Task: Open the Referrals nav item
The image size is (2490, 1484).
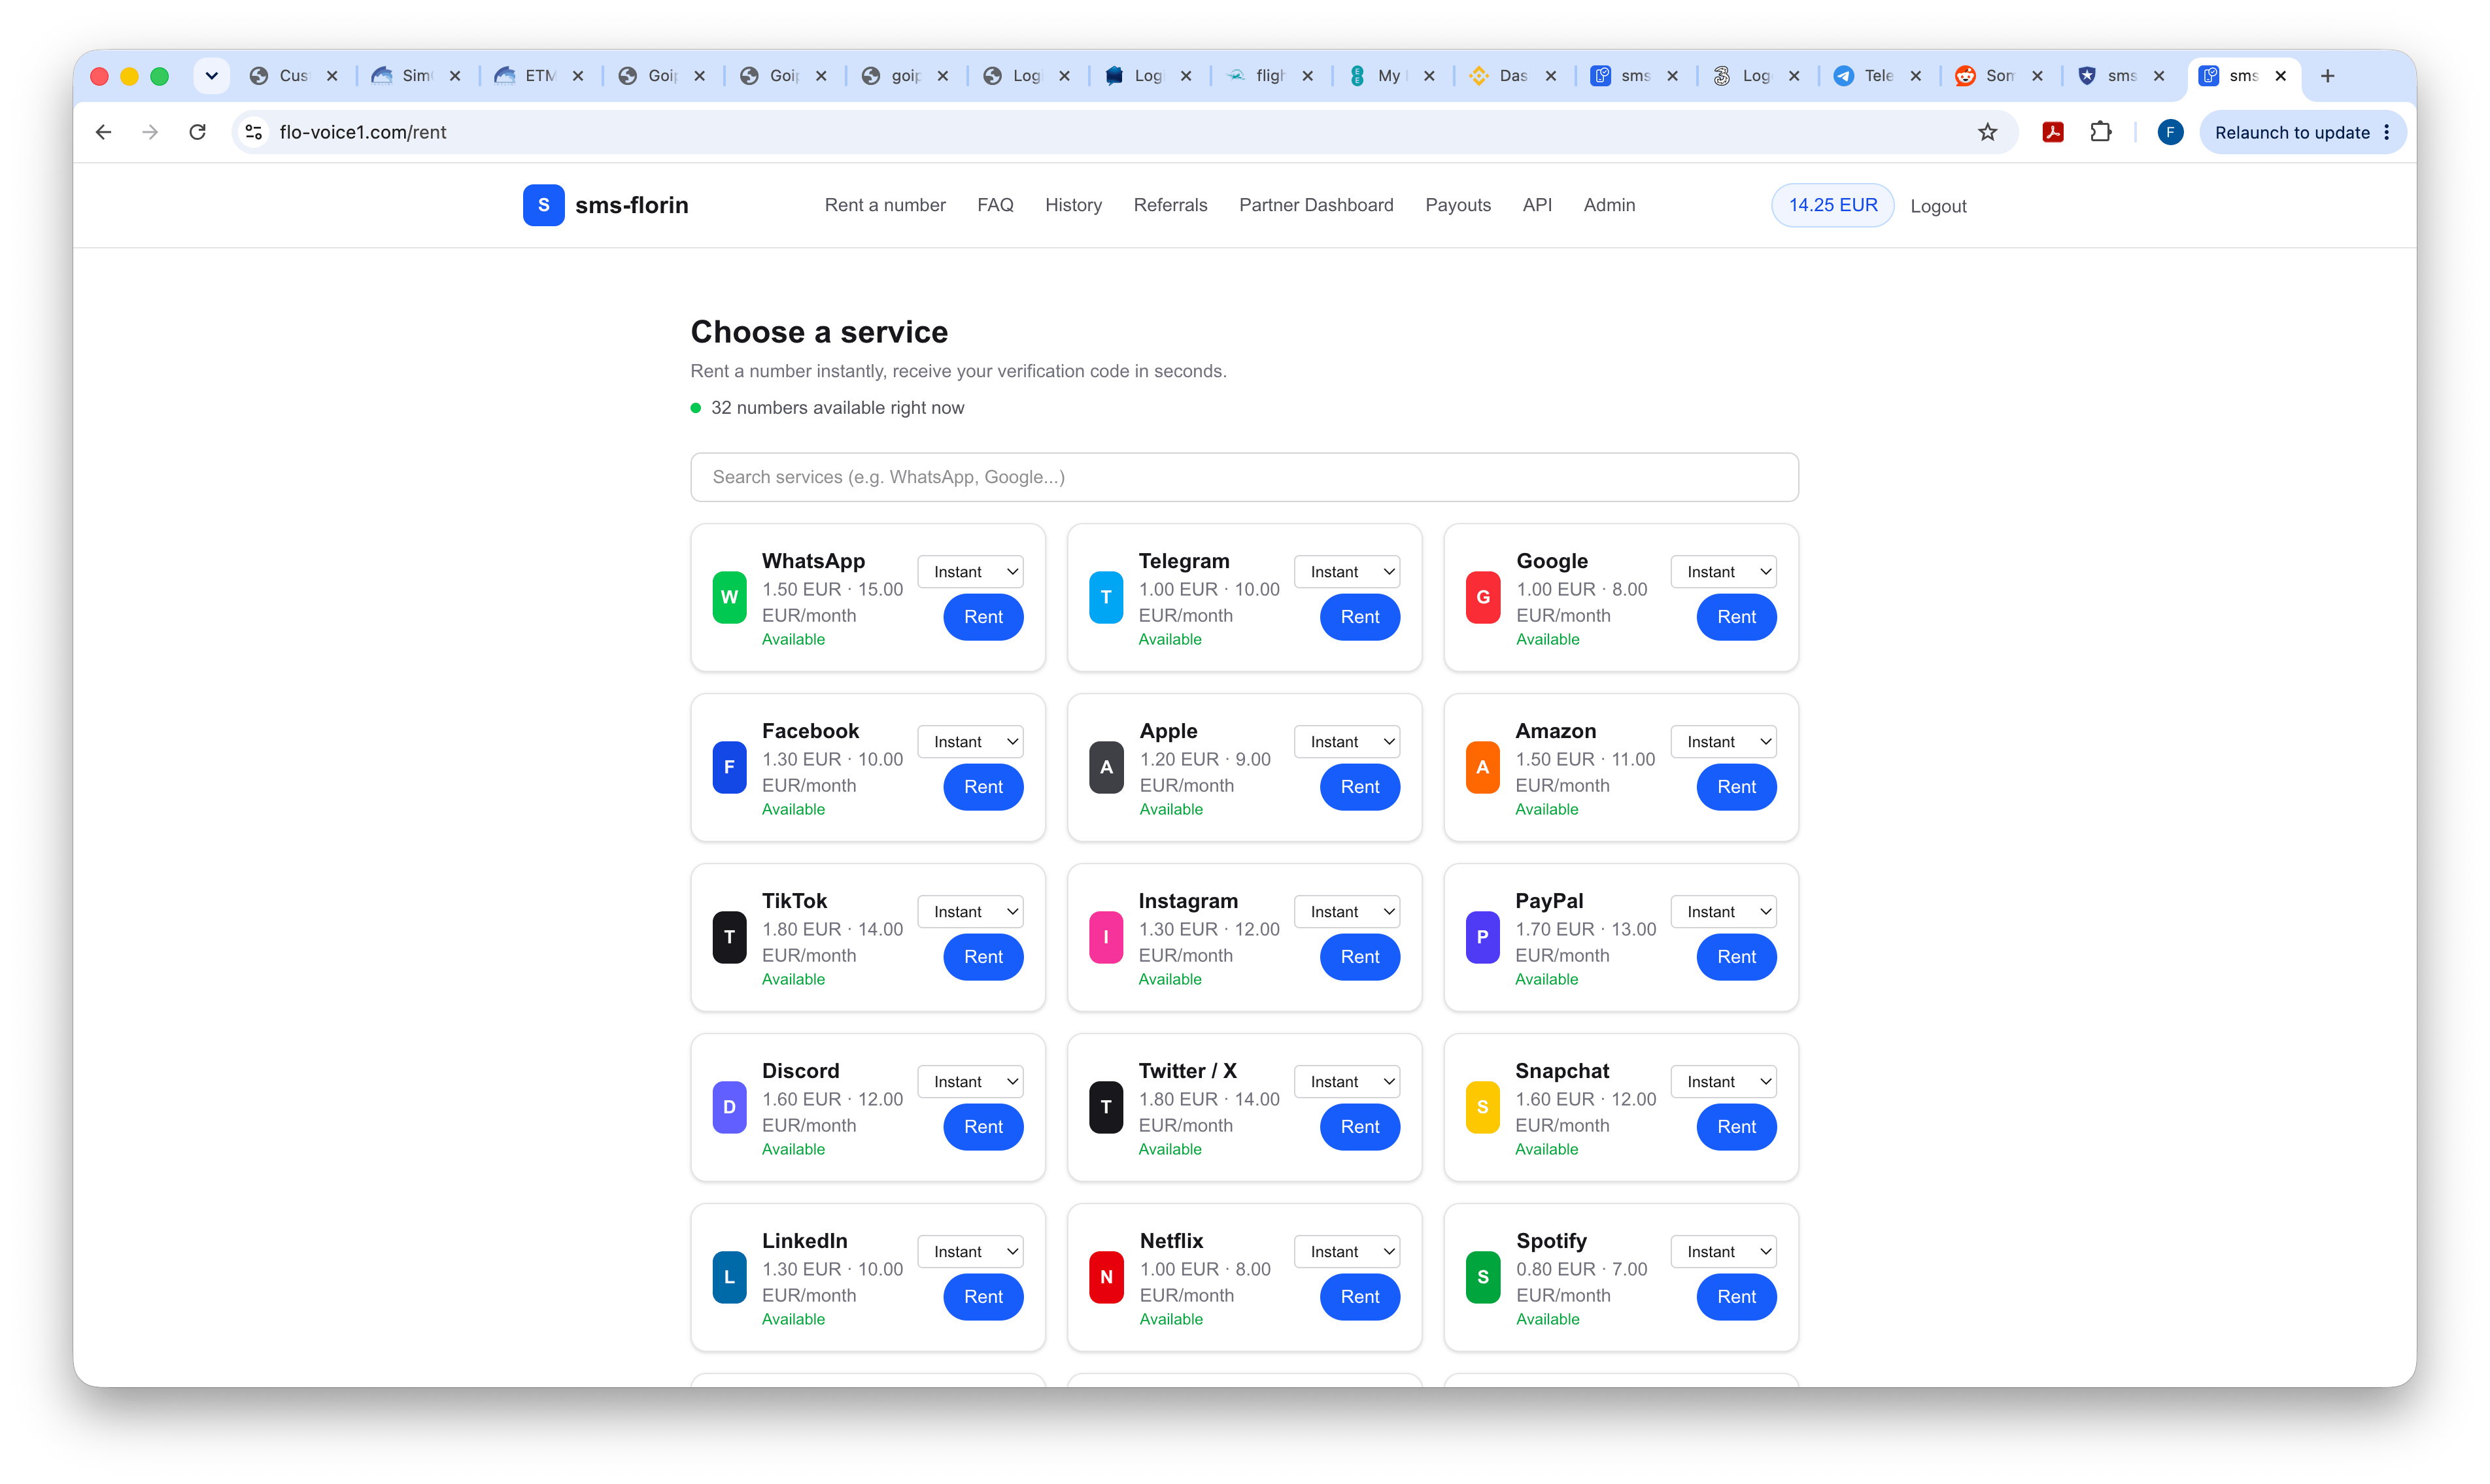Action: [x=1170, y=205]
